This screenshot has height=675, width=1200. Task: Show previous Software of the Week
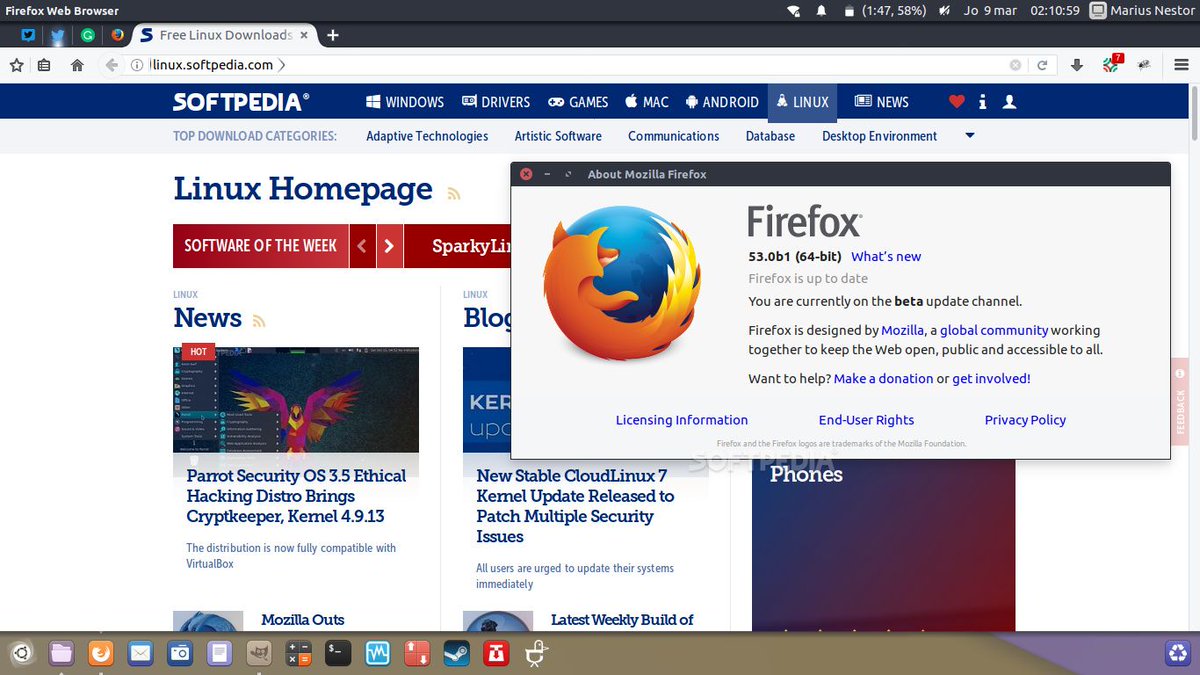click(362, 246)
